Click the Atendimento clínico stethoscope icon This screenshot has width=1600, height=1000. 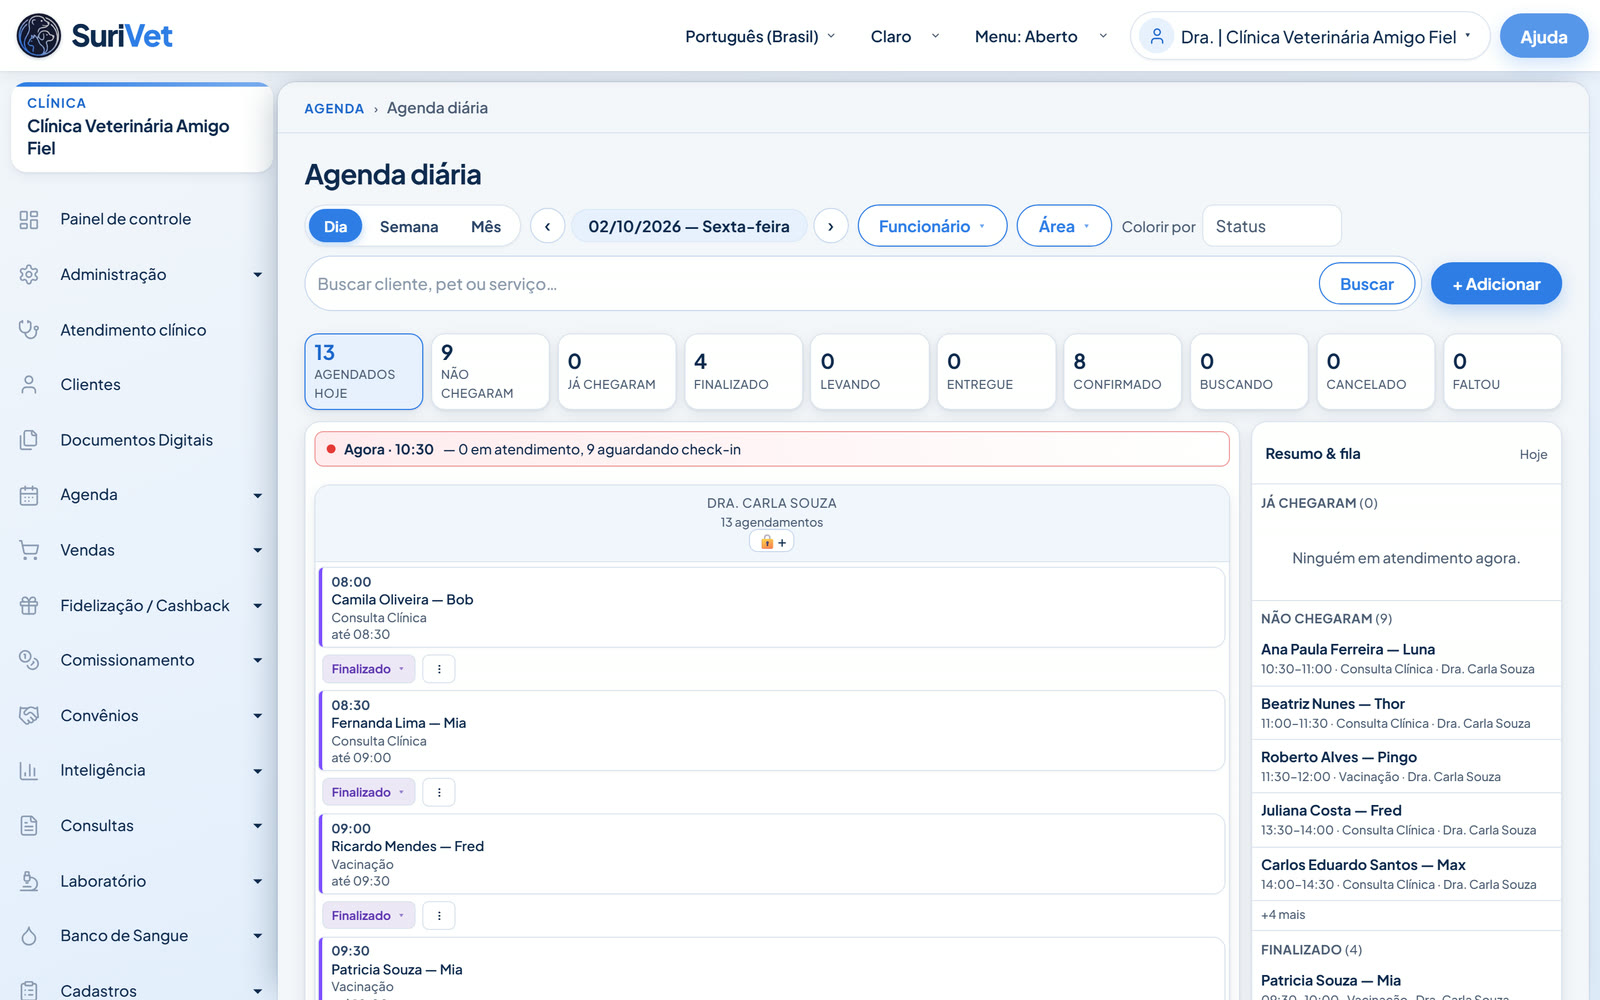29,330
